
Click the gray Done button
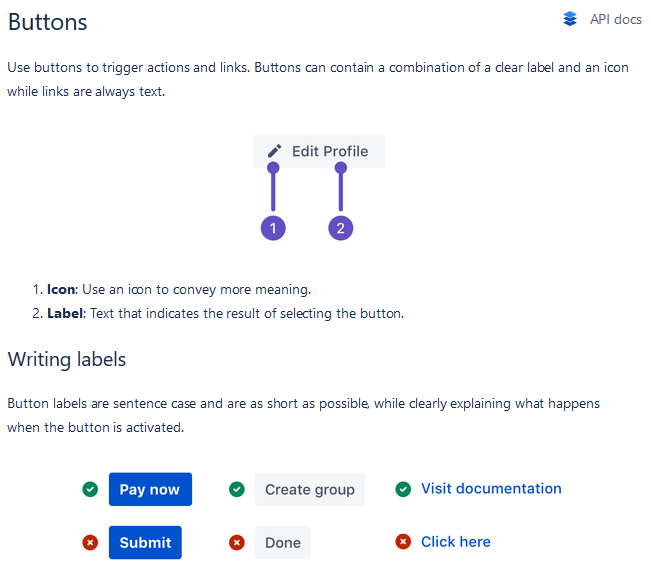pos(283,542)
